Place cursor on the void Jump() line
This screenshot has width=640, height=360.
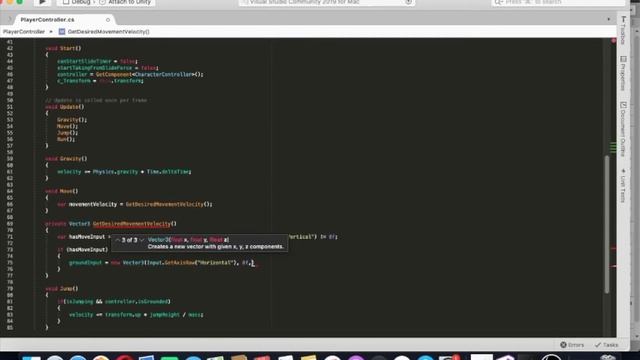[x=62, y=289]
